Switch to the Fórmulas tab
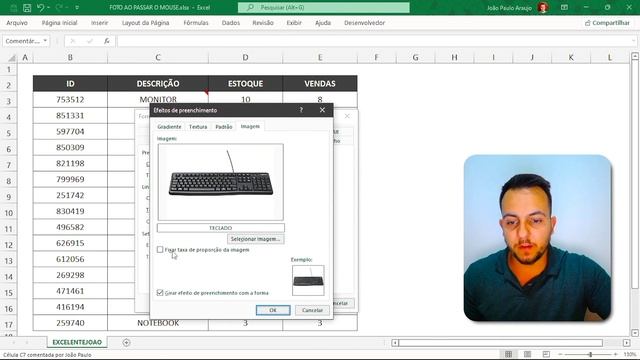This screenshot has height=360, width=640. pos(196,23)
